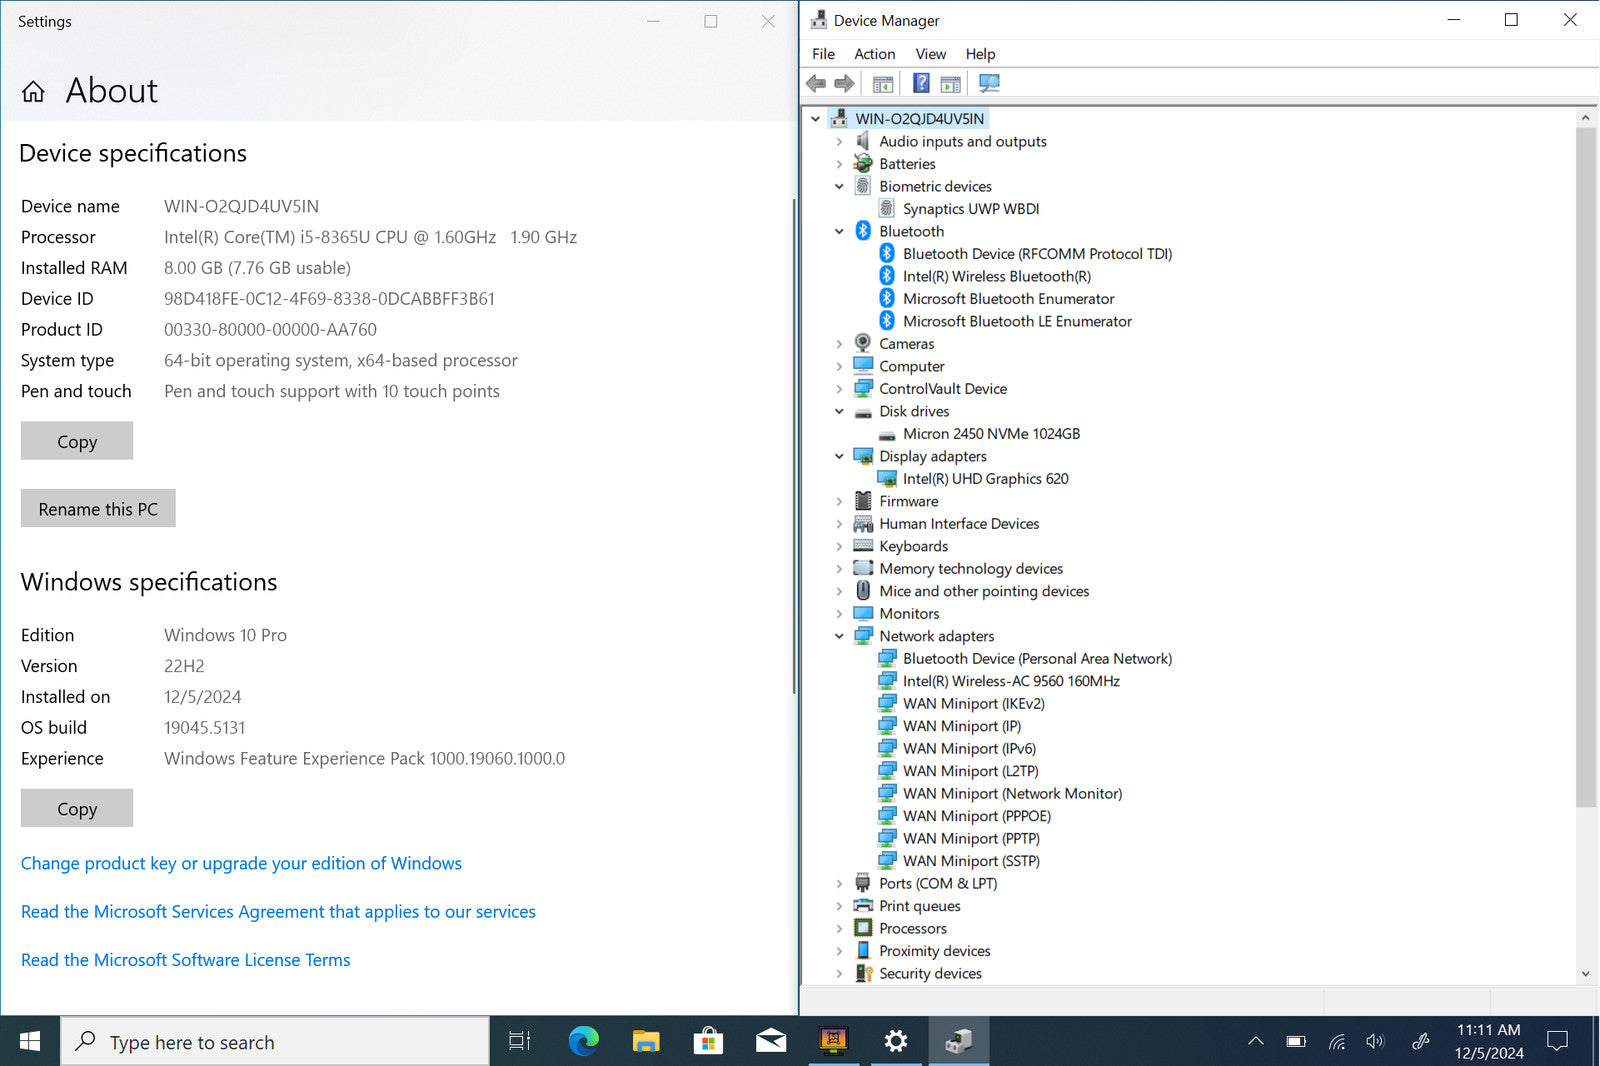
Task: Click the scroll-down arrow in Device Manager
Action: click(x=1585, y=974)
